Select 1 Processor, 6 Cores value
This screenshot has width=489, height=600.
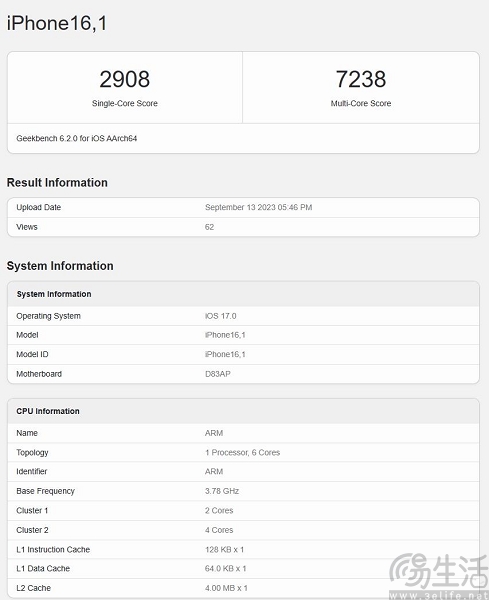coord(243,453)
